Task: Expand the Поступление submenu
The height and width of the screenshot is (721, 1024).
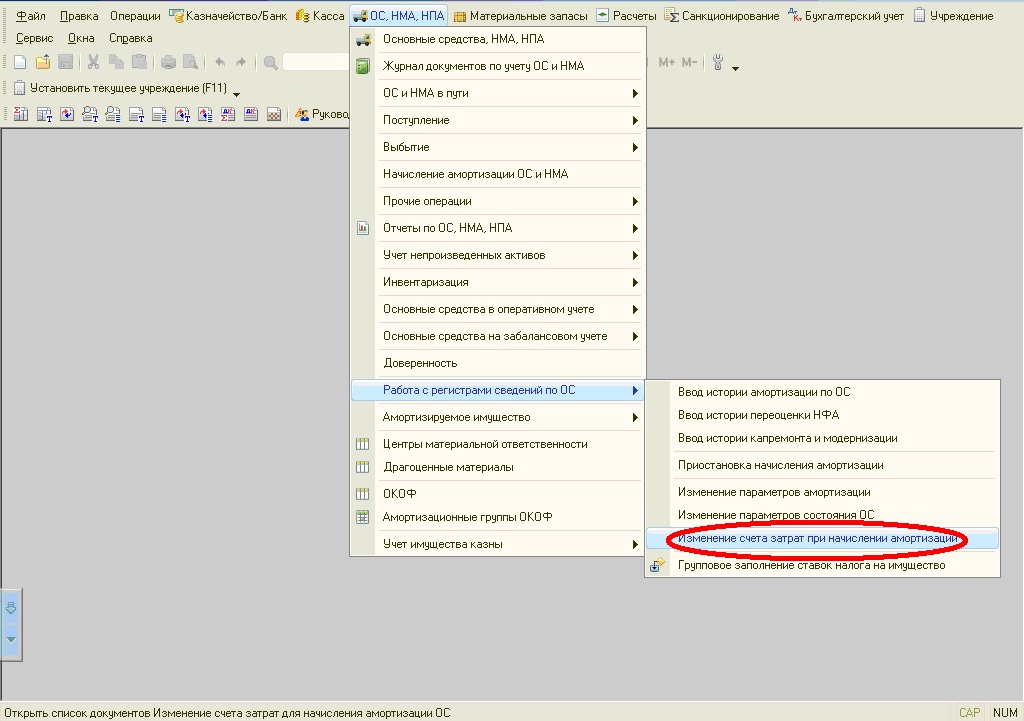Action: pyautogui.click(x=498, y=120)
